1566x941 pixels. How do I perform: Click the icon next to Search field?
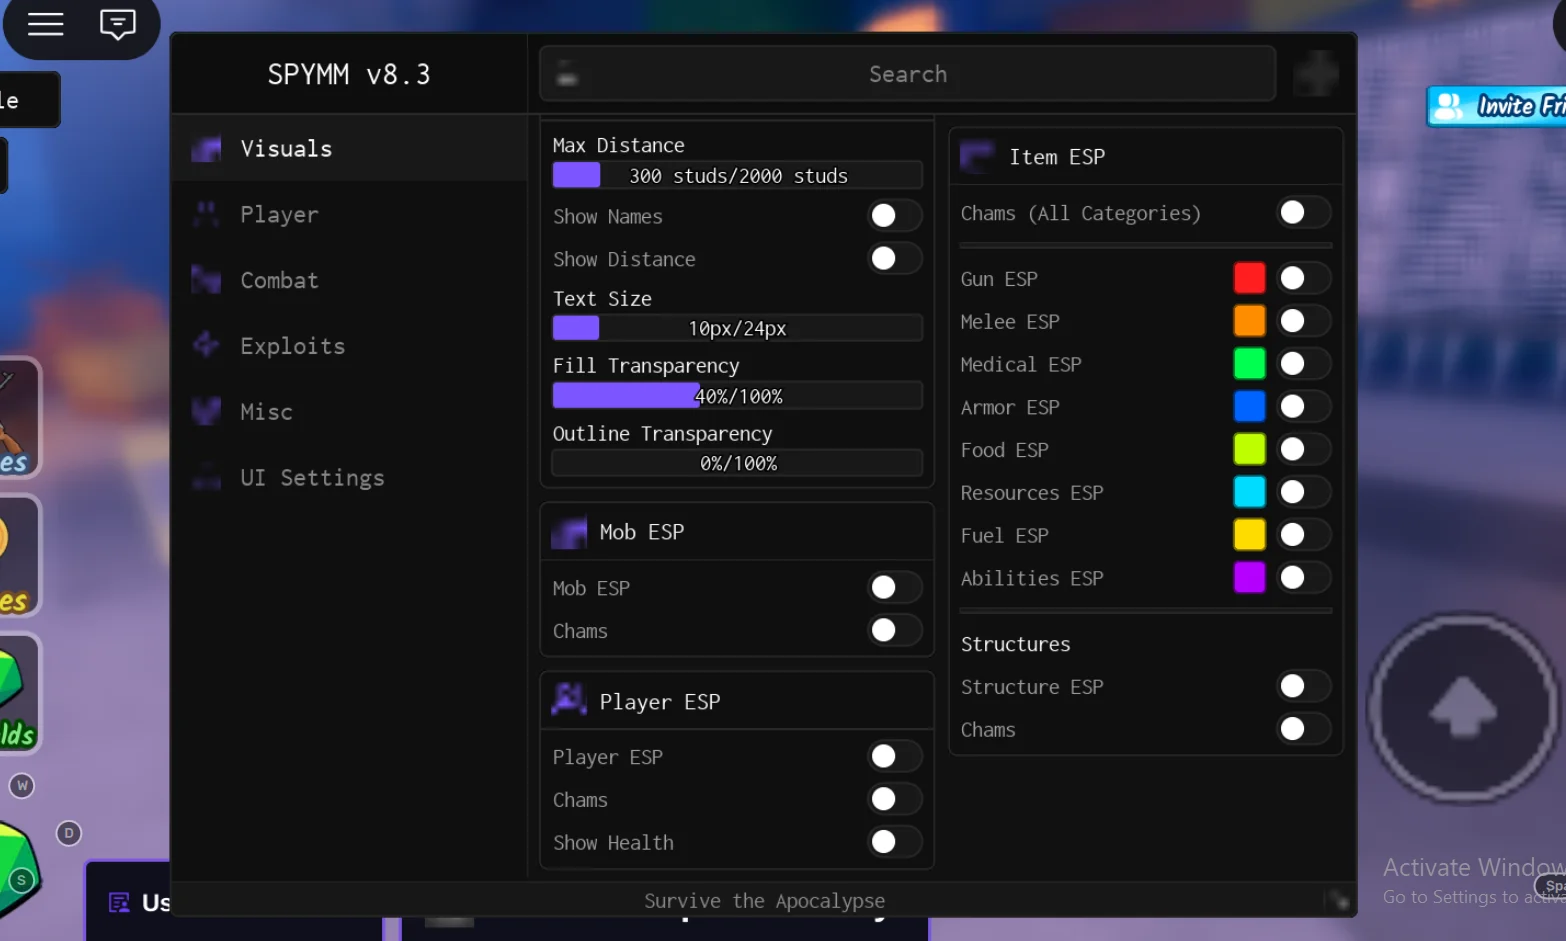[567, 73]
